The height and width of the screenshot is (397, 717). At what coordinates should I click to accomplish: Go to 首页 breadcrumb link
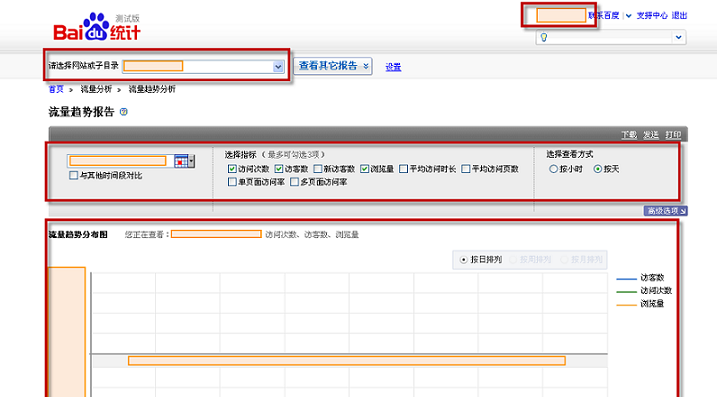pyautogui.click(x=56, y=89)
